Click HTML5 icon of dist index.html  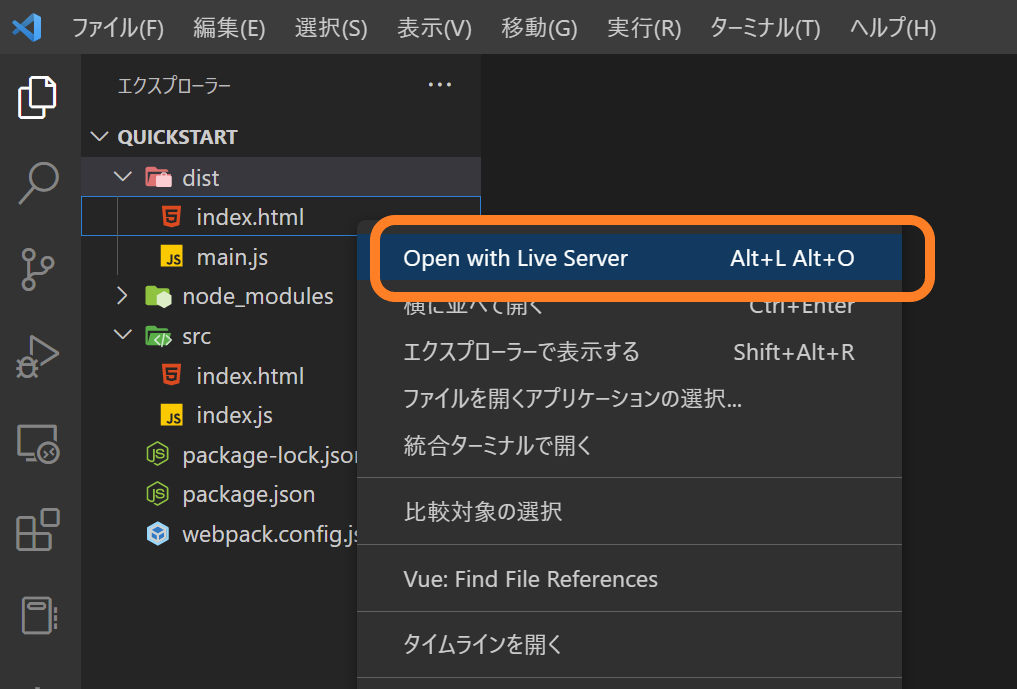(171, 217)
